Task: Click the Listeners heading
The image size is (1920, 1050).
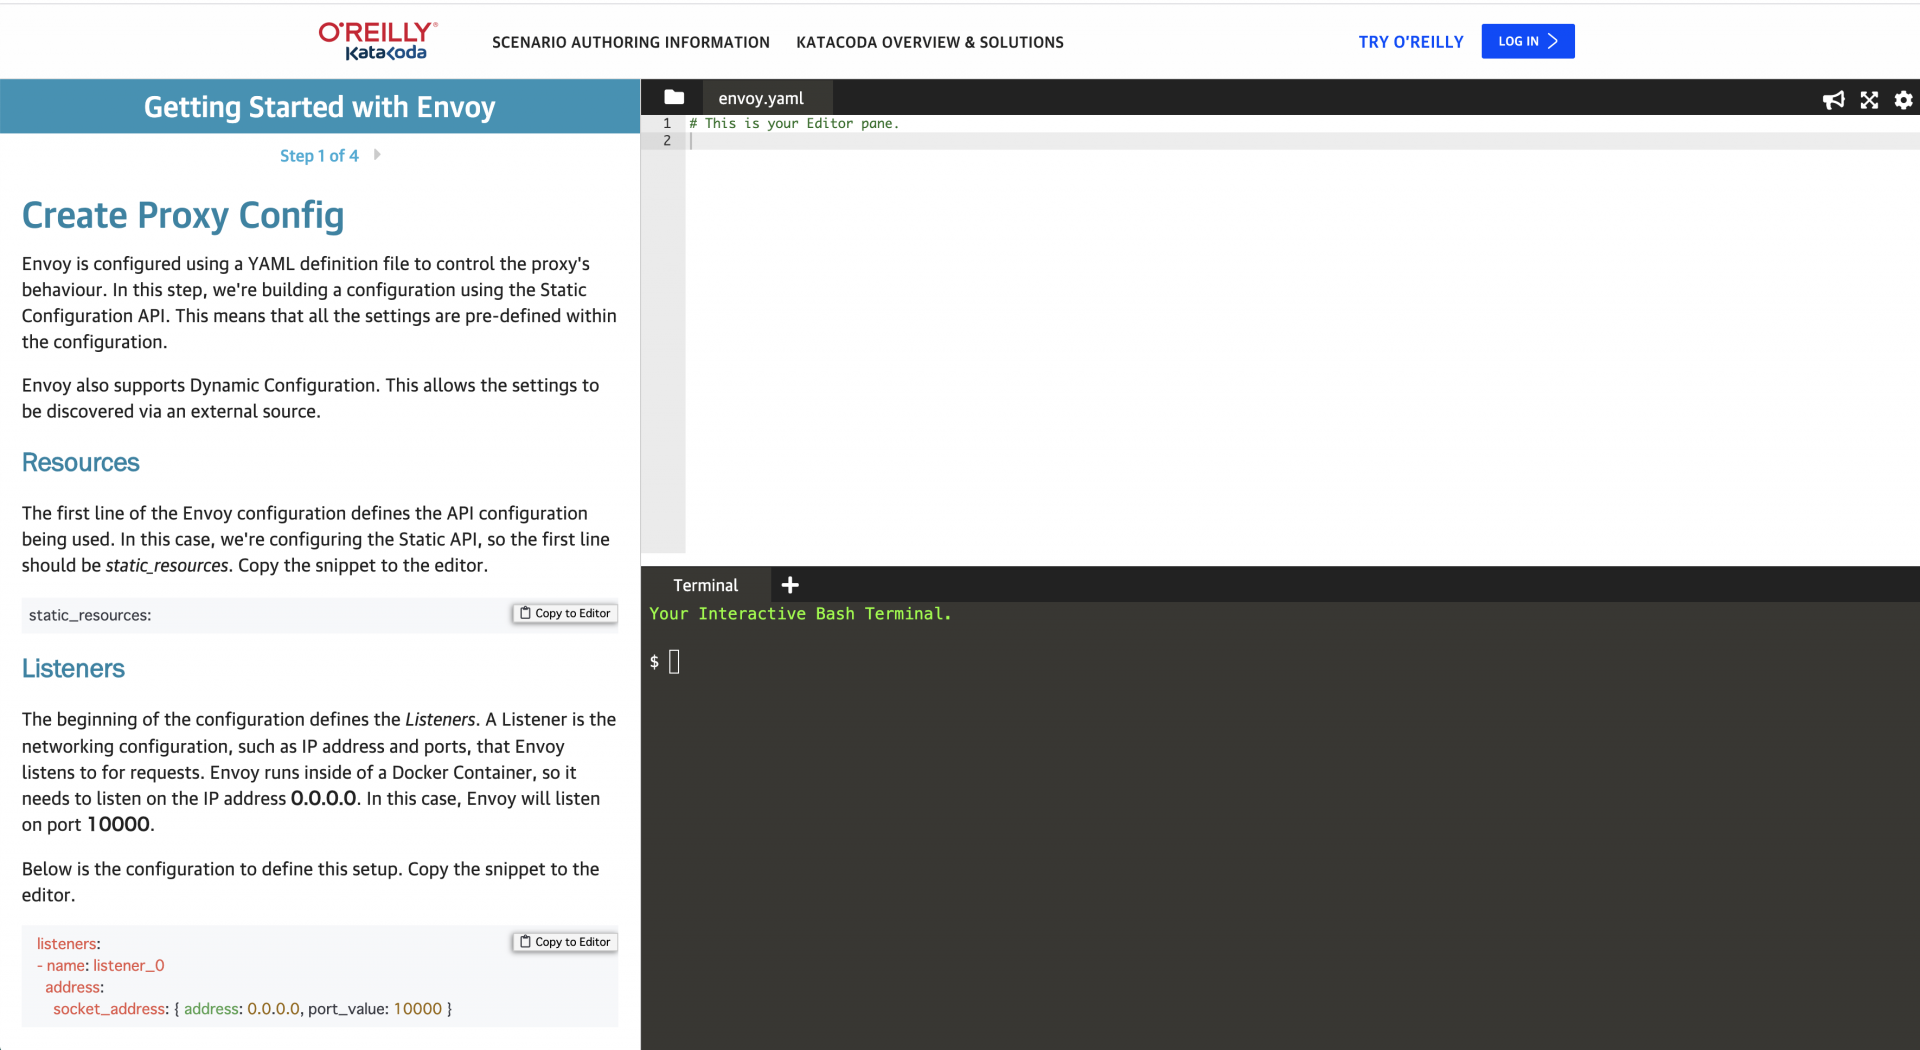Action: pyautogui.click(x=73, y=668)
